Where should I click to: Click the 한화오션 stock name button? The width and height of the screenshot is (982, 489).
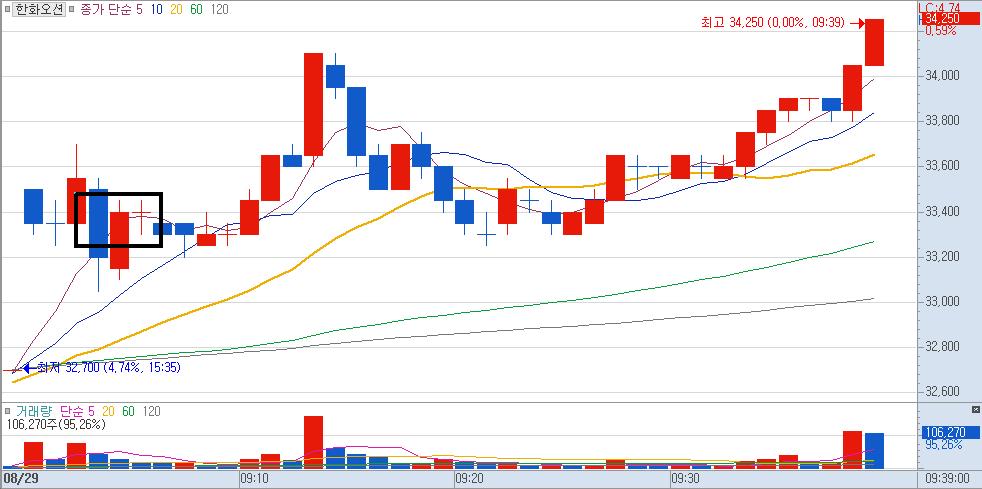coord(39,10)
